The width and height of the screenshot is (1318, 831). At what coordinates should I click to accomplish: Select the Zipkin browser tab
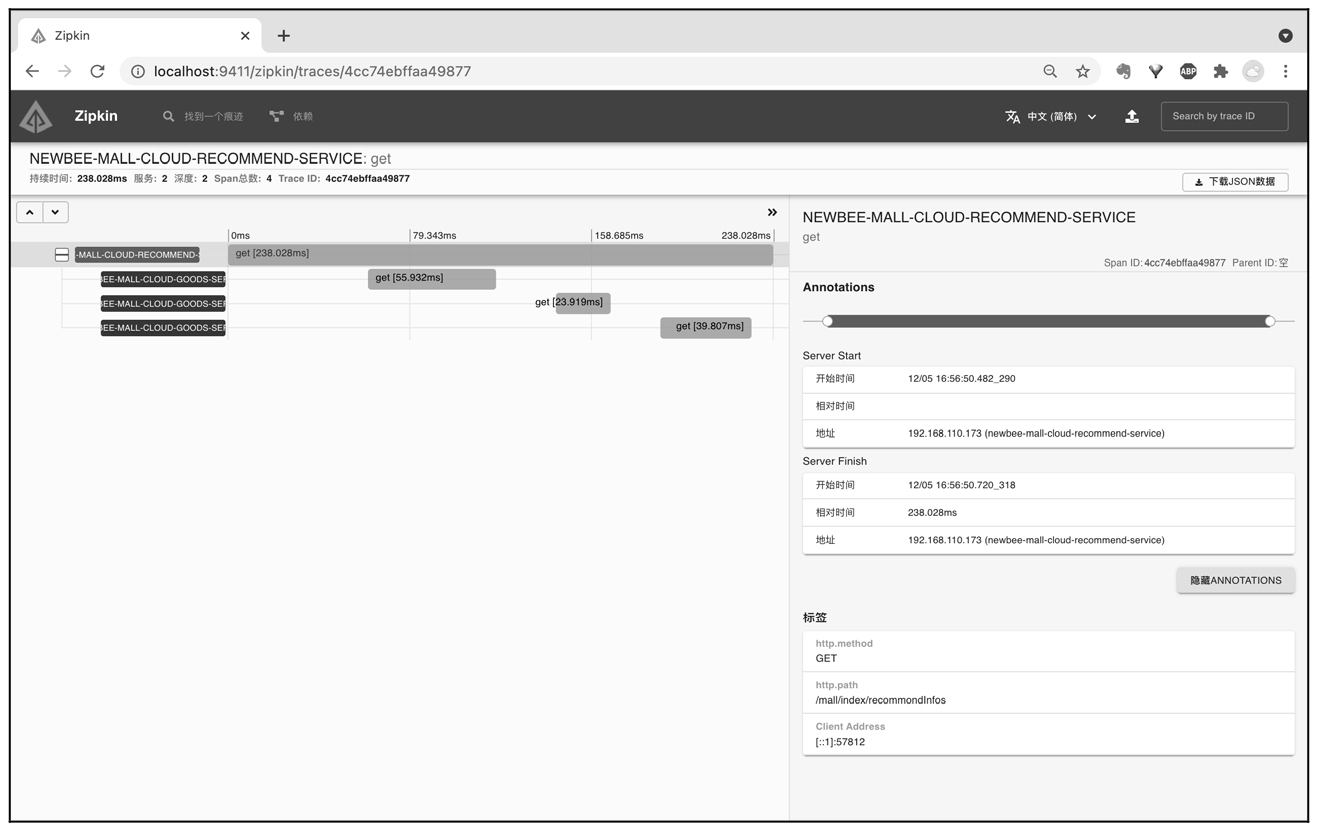140,36
